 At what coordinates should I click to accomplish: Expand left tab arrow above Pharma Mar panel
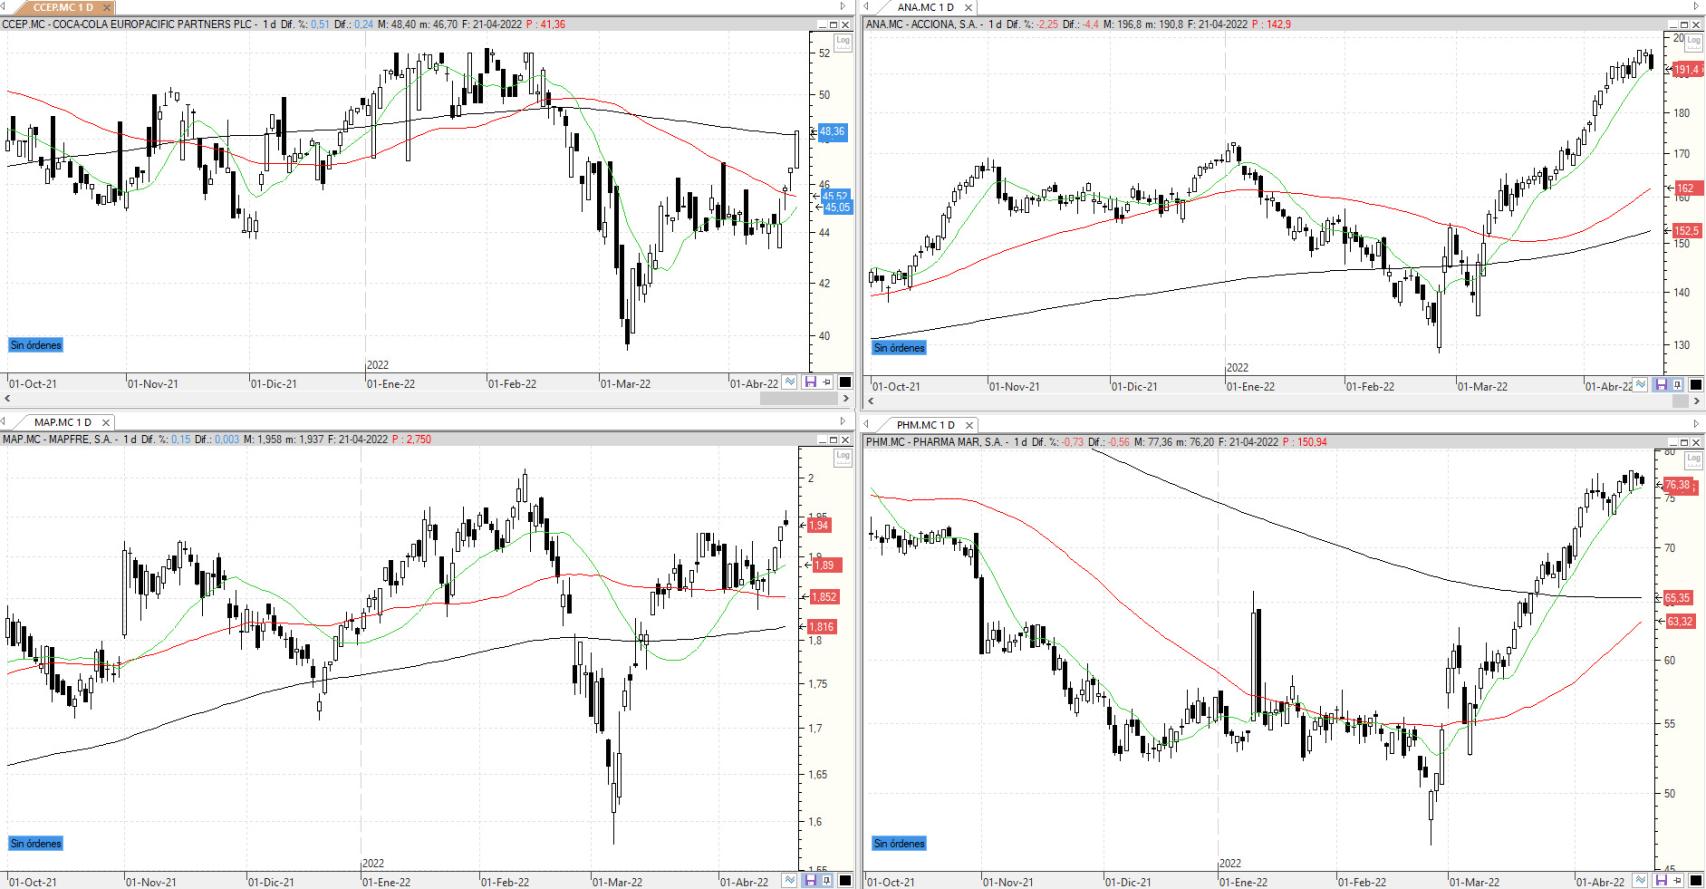[x=866, y=425]
